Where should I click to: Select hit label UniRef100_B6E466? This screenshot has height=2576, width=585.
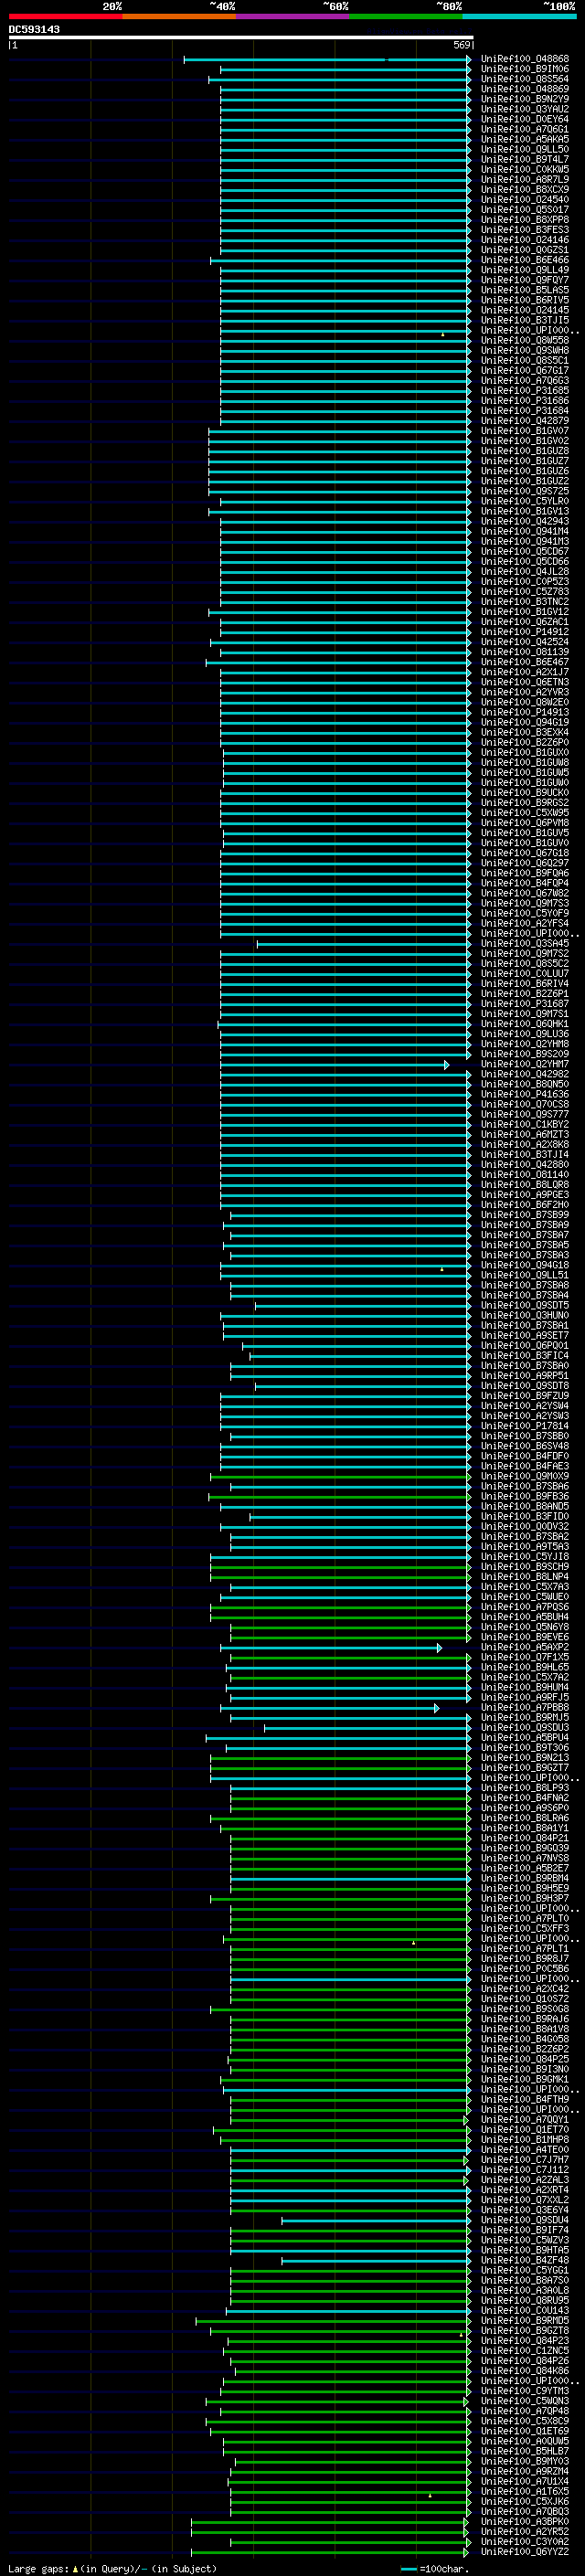tap(525, 260)
